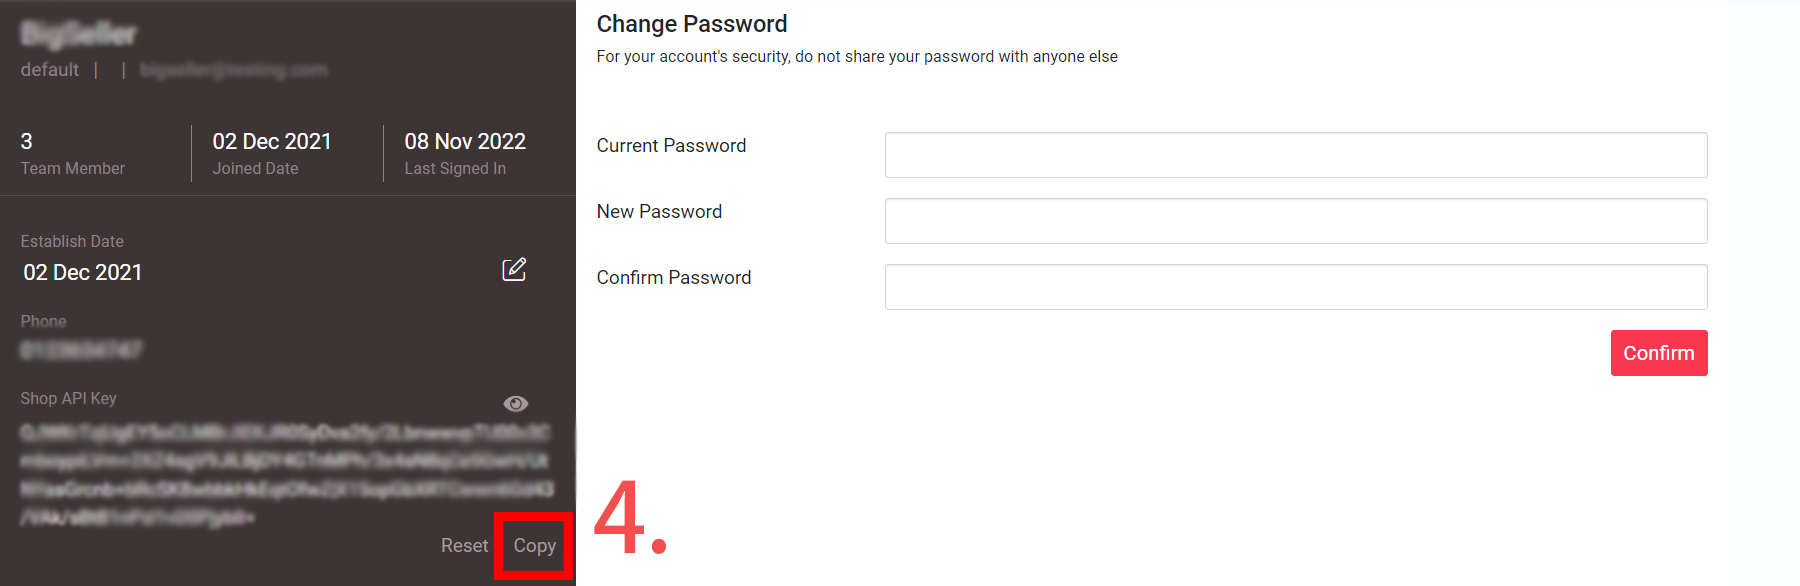Click the edit pencil icon beside Establish Date
Image resolution: width=1800 pixels, height=586 pixels.
point(514,269)
